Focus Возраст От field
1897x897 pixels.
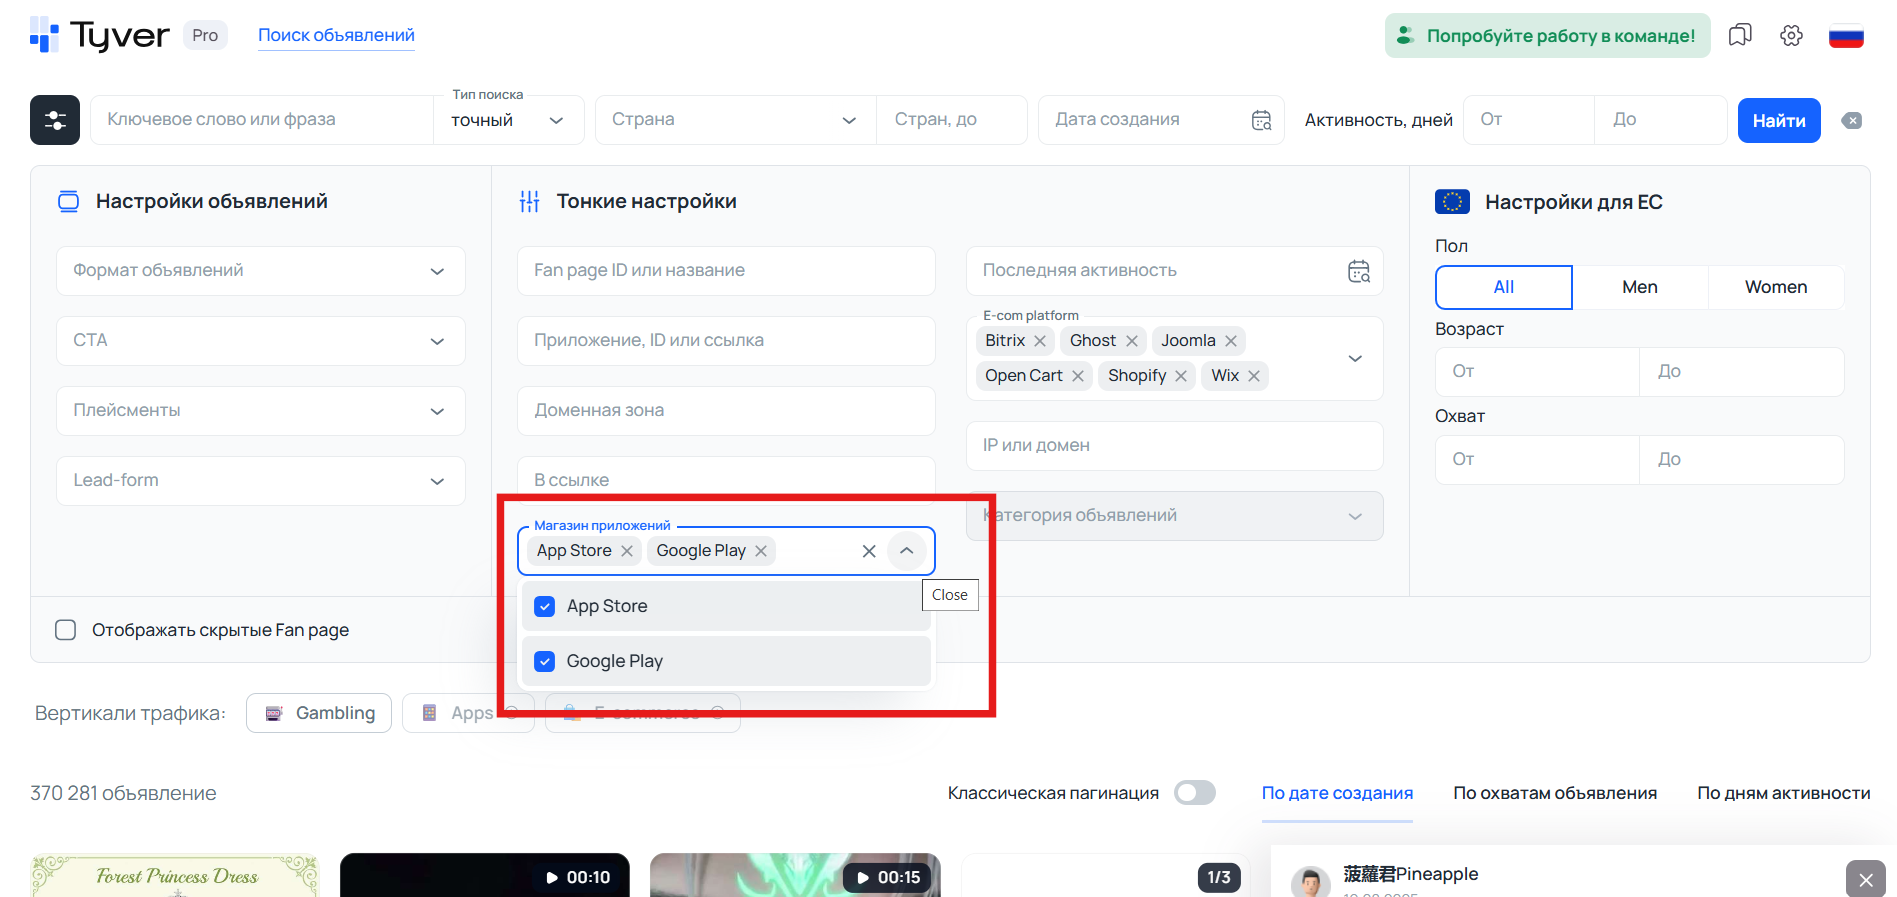(x=1538, y=372)
